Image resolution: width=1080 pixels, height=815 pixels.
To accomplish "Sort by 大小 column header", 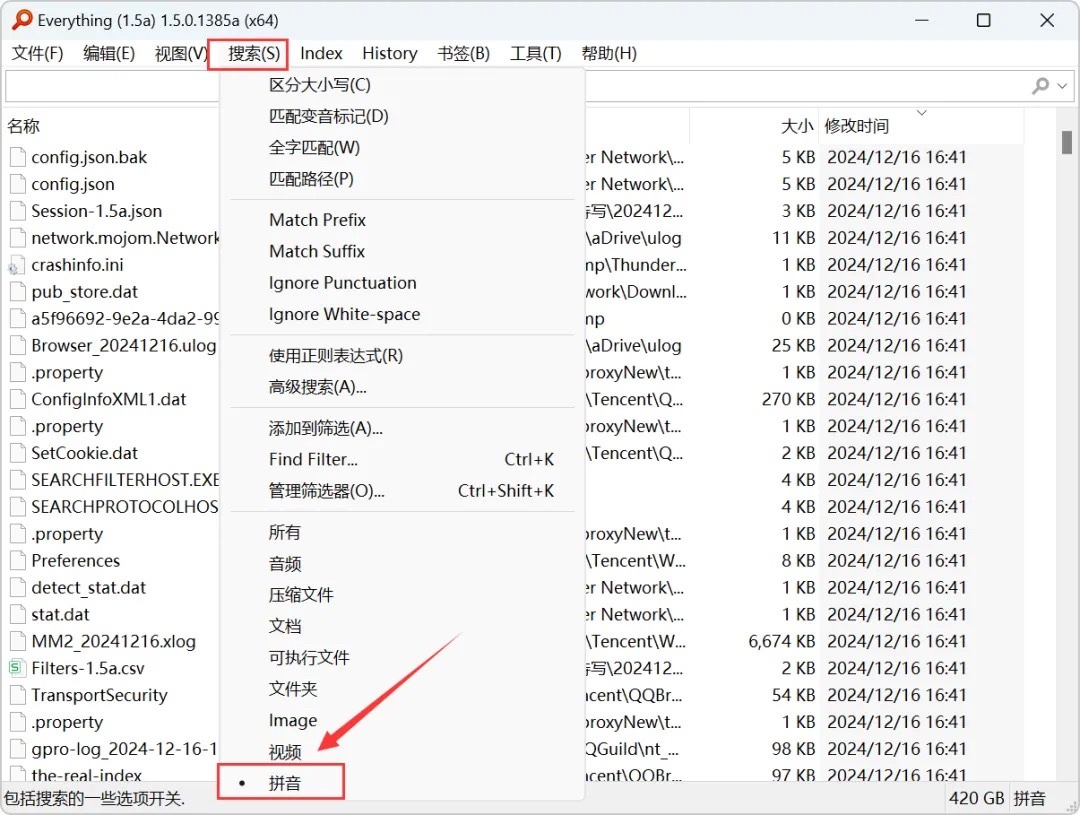I will [797, 126].
